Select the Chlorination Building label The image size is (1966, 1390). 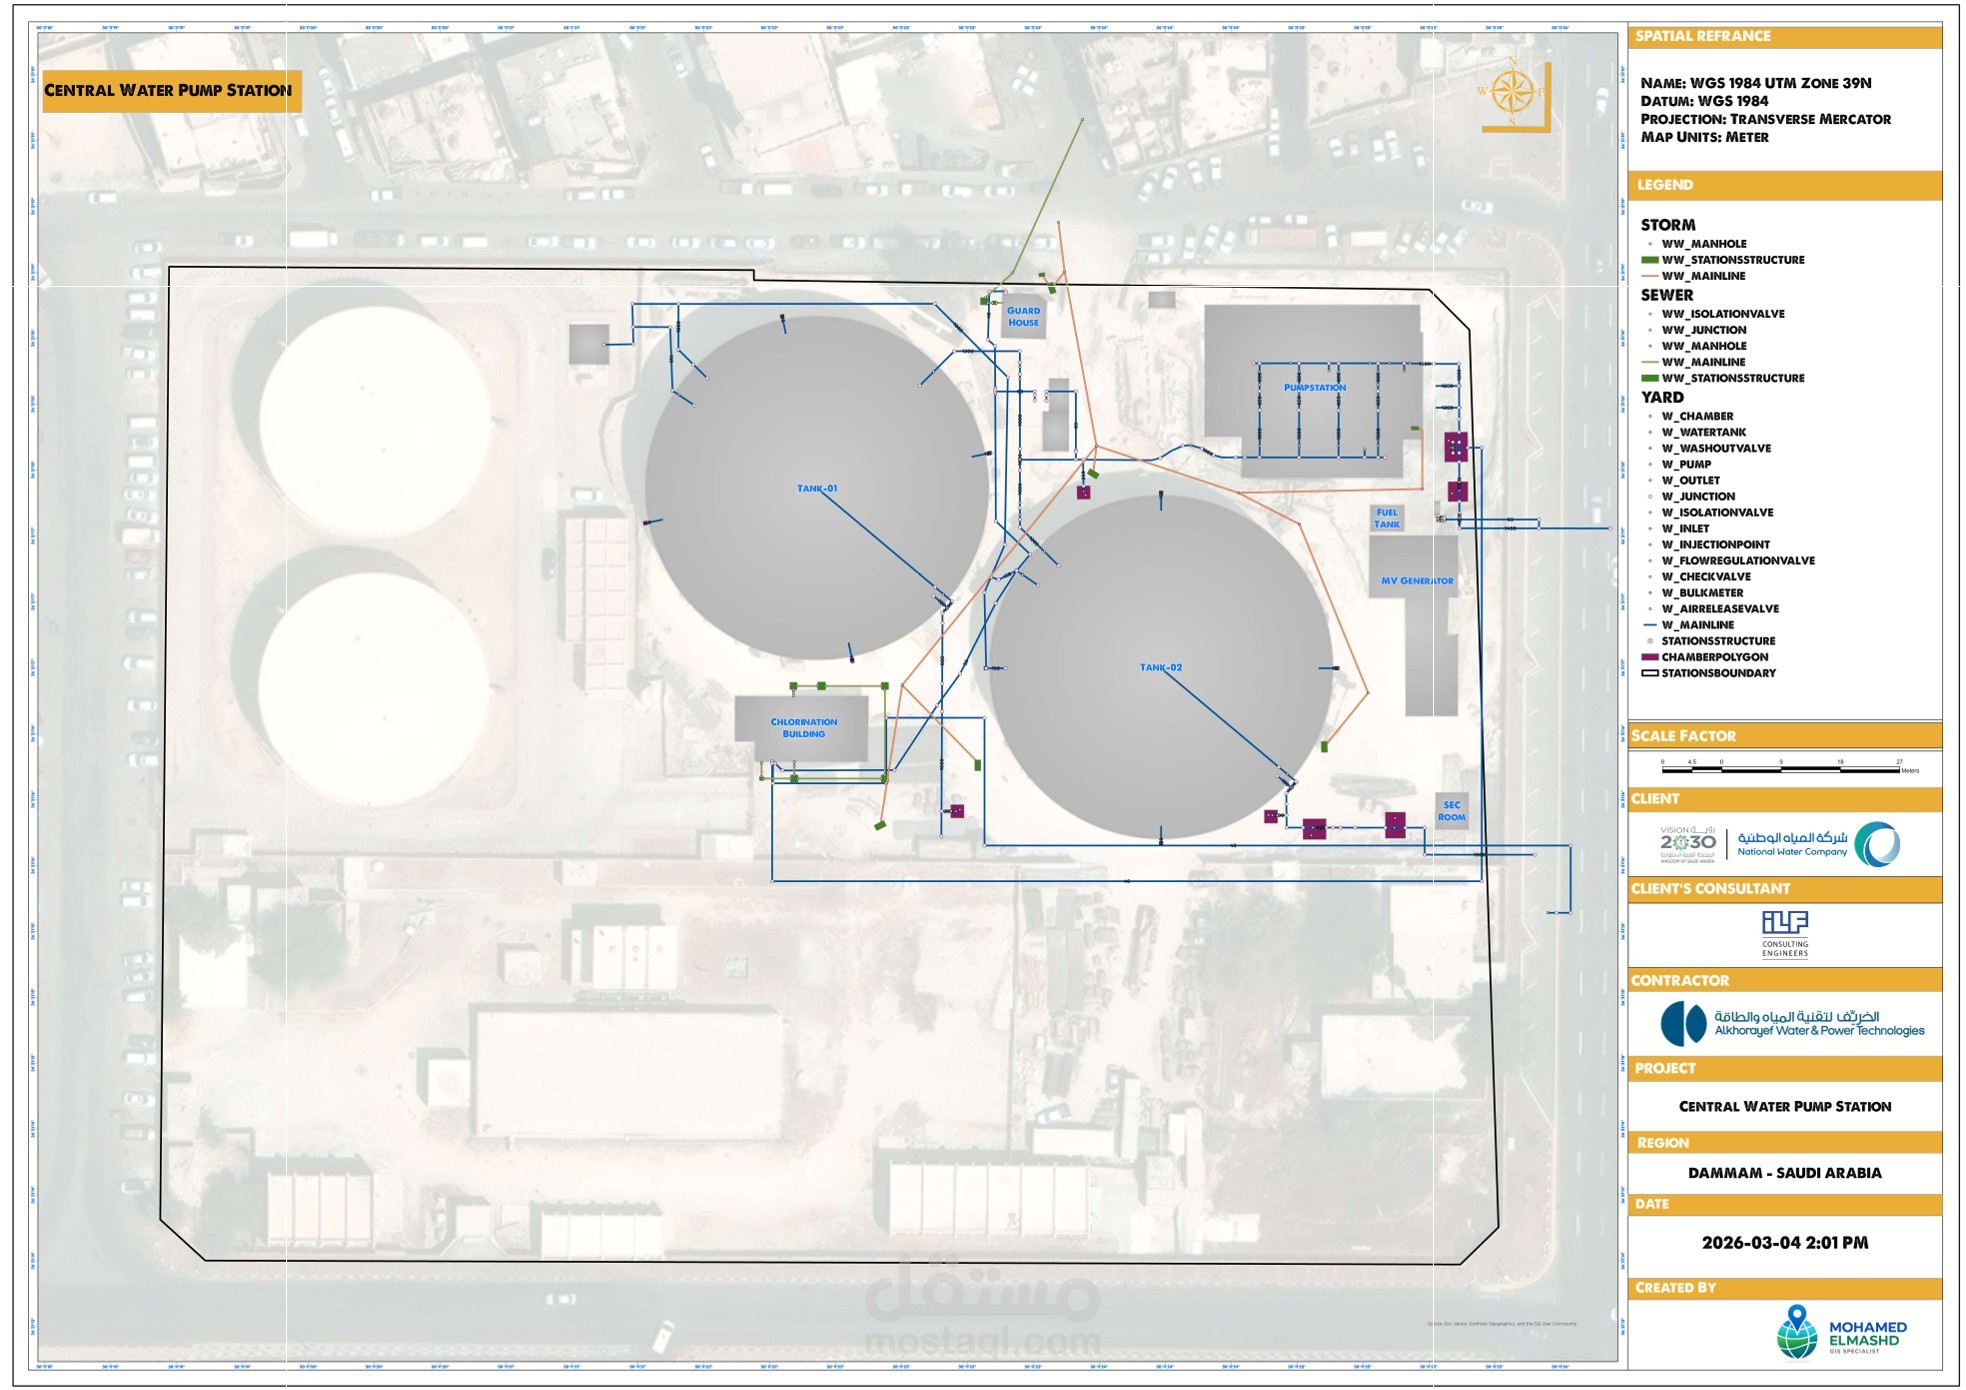point(804,728)
